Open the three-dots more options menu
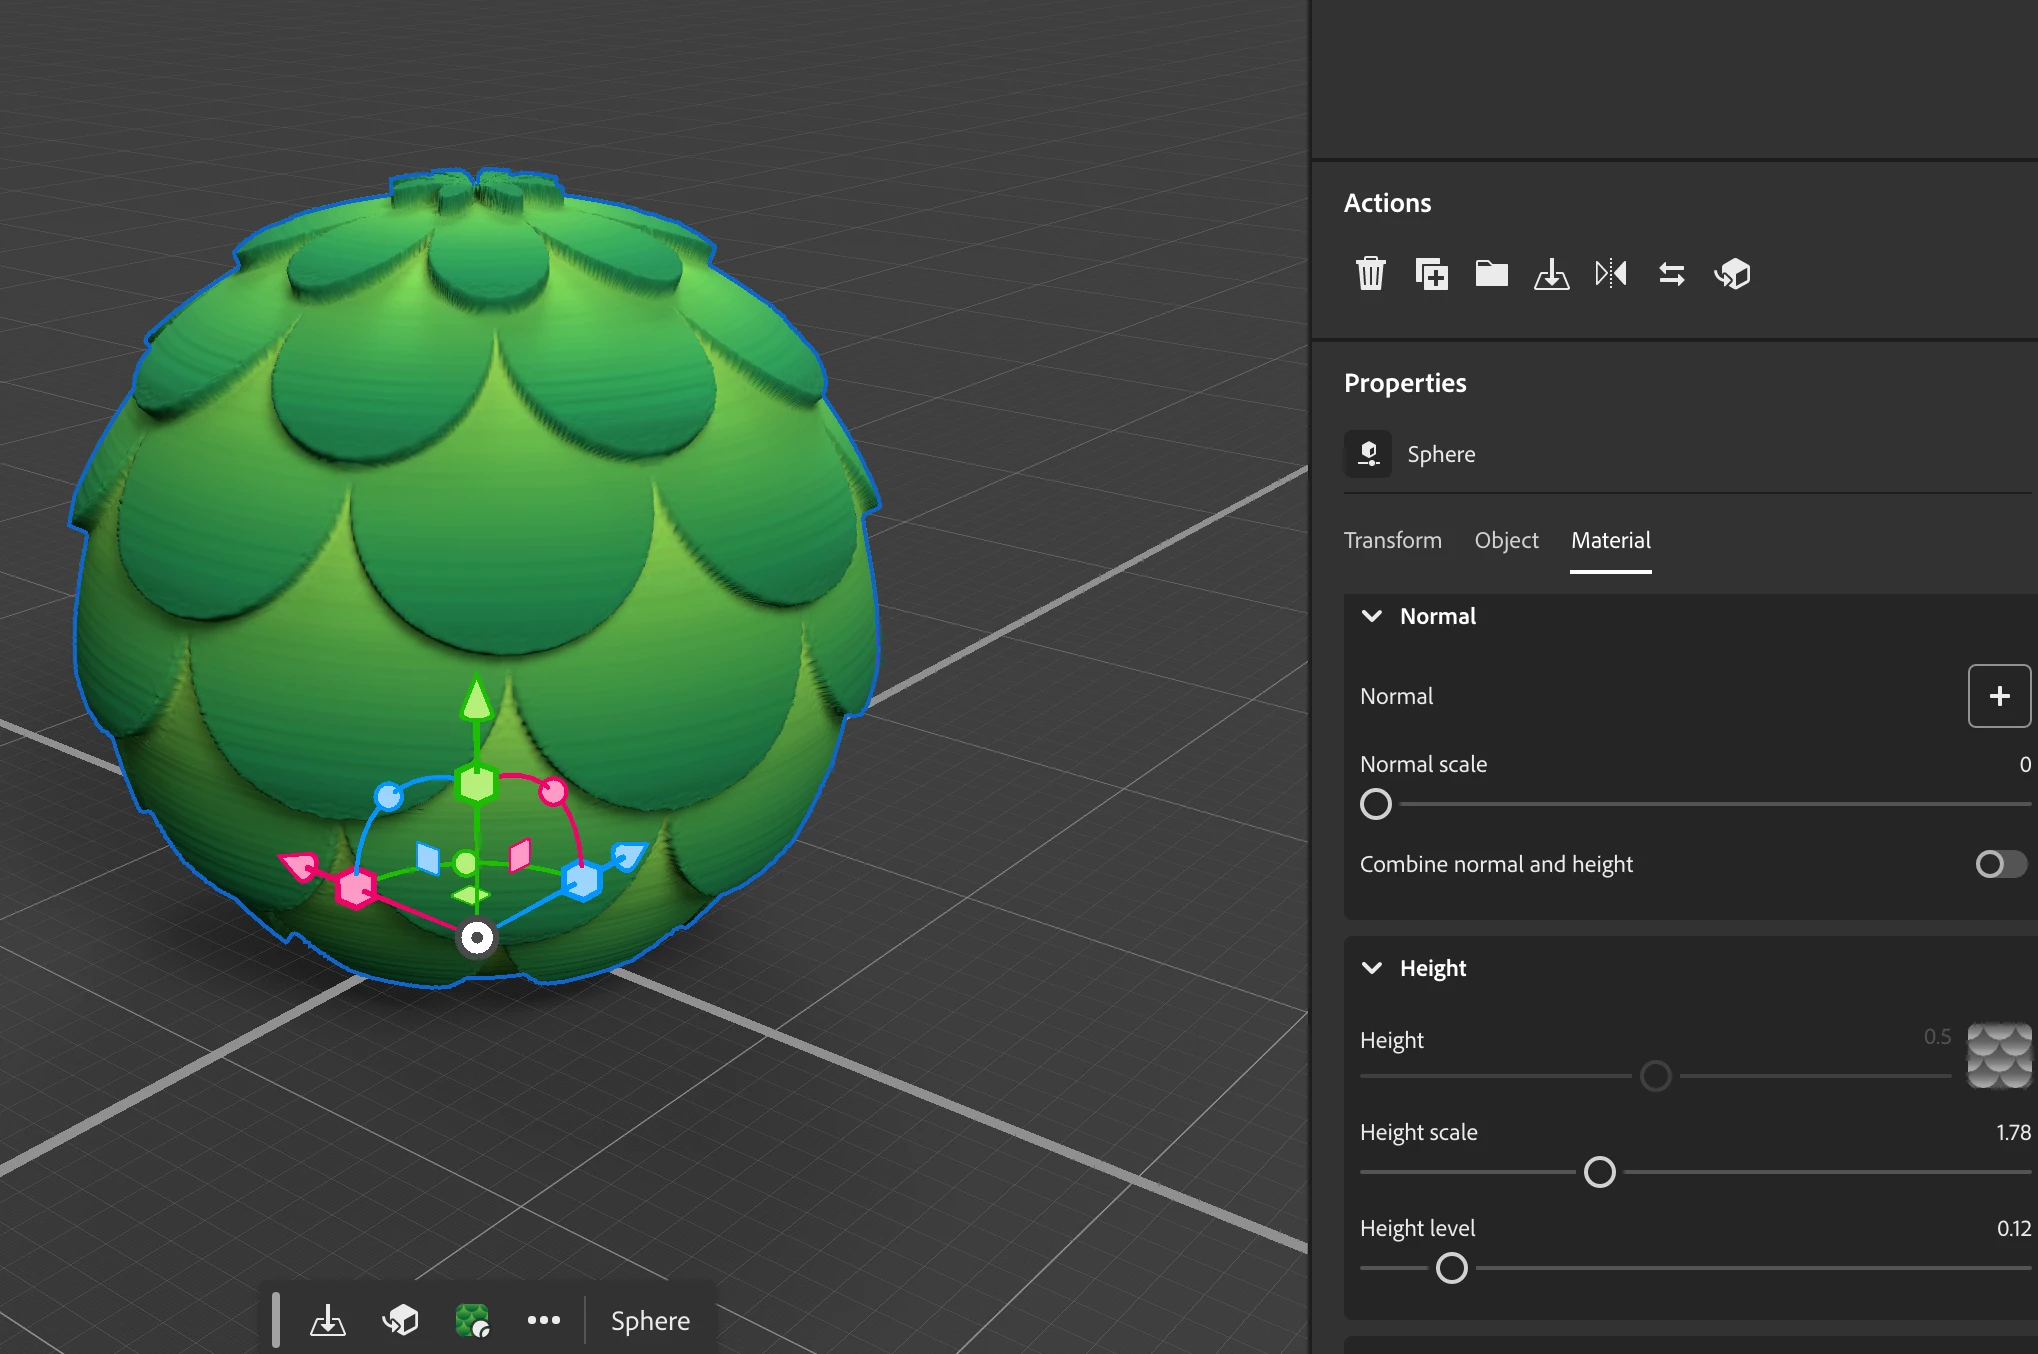The height and width of the screenshot is (1354, 2038). [543, 1320]
